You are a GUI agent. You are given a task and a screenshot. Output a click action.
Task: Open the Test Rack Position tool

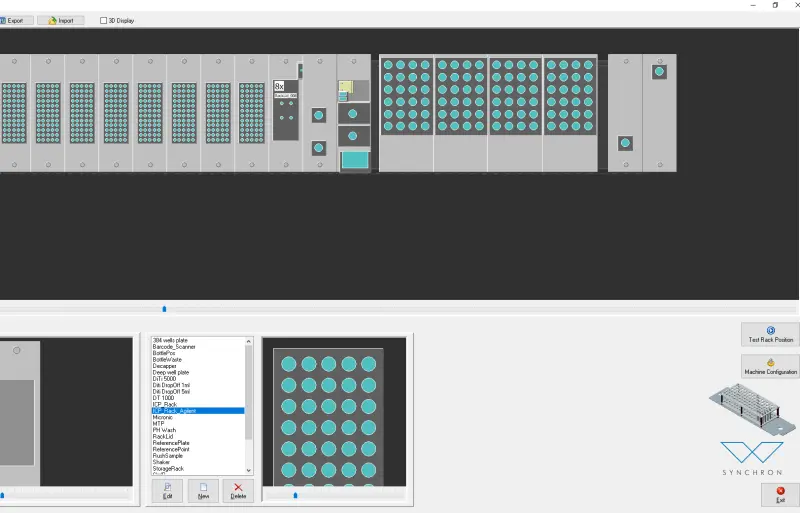pos(770,335)
